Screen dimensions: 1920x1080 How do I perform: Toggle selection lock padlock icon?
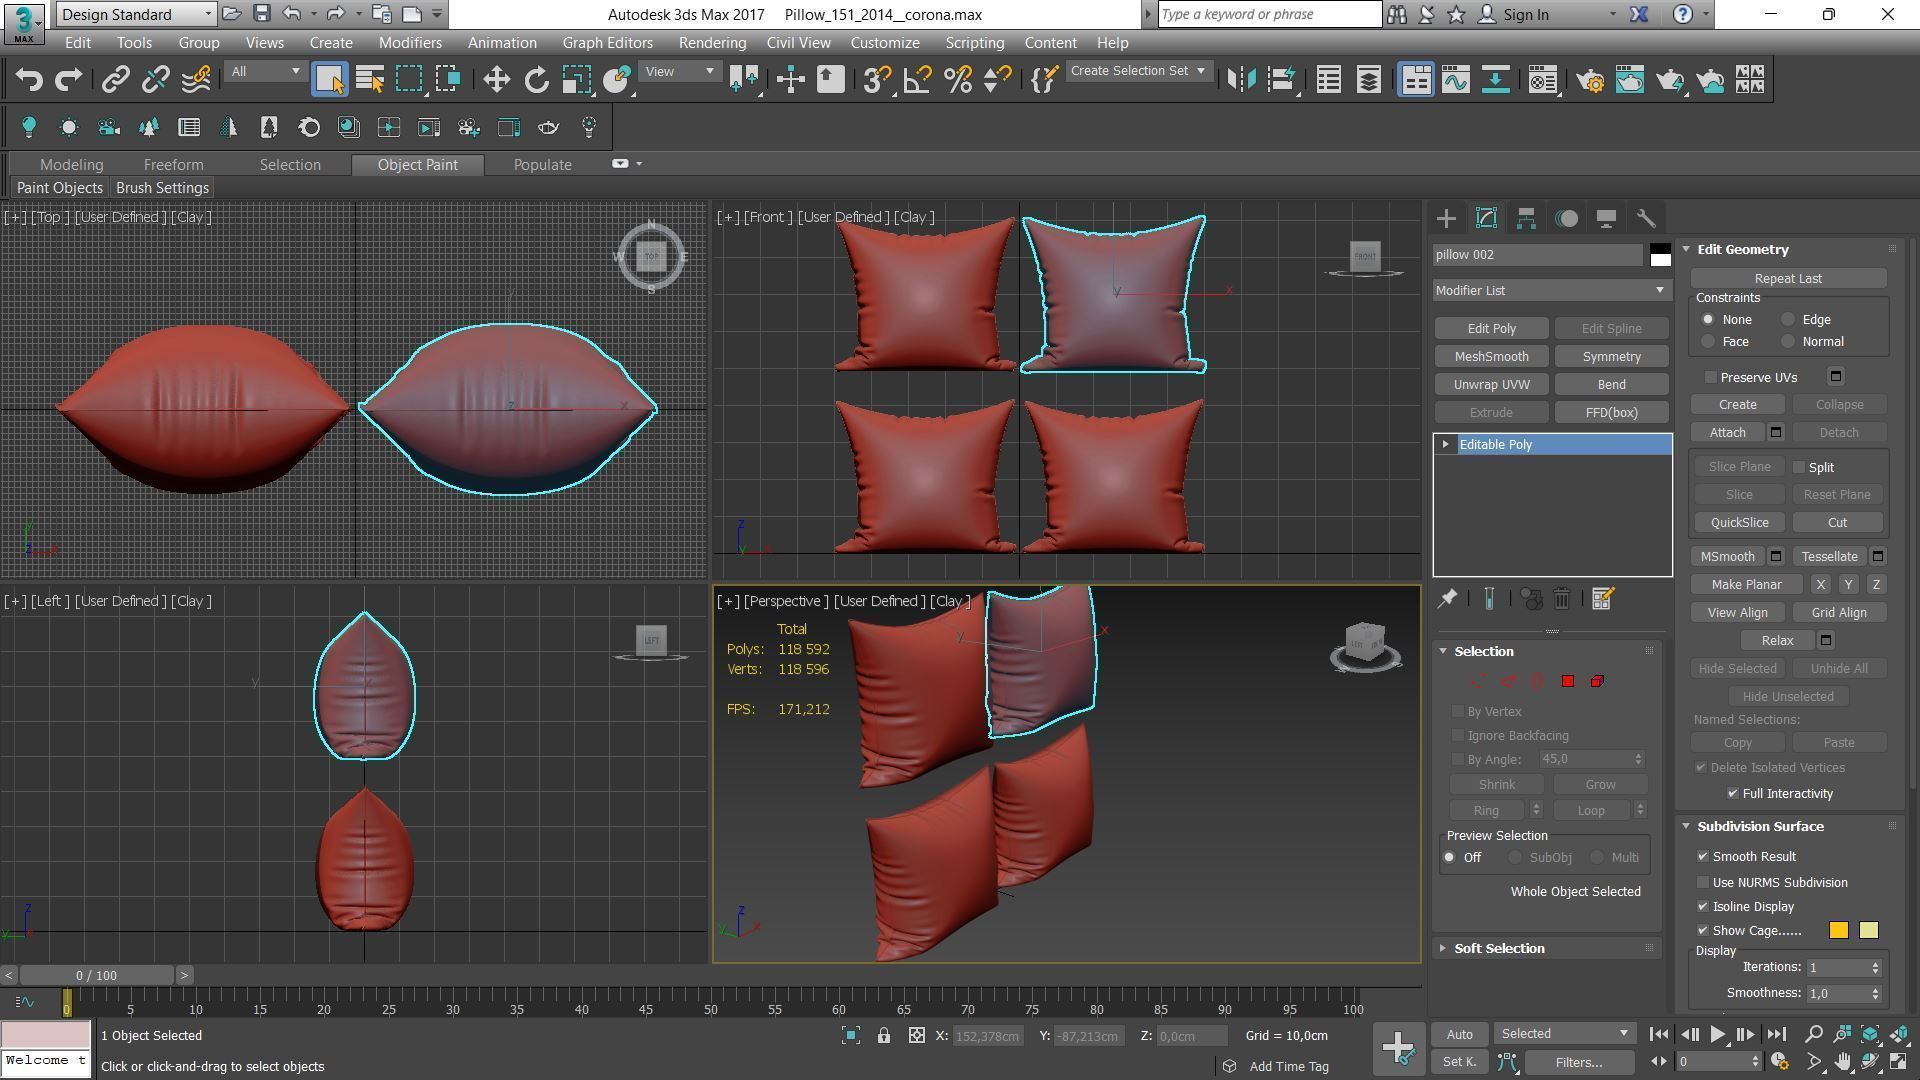tap(884, 1036)
